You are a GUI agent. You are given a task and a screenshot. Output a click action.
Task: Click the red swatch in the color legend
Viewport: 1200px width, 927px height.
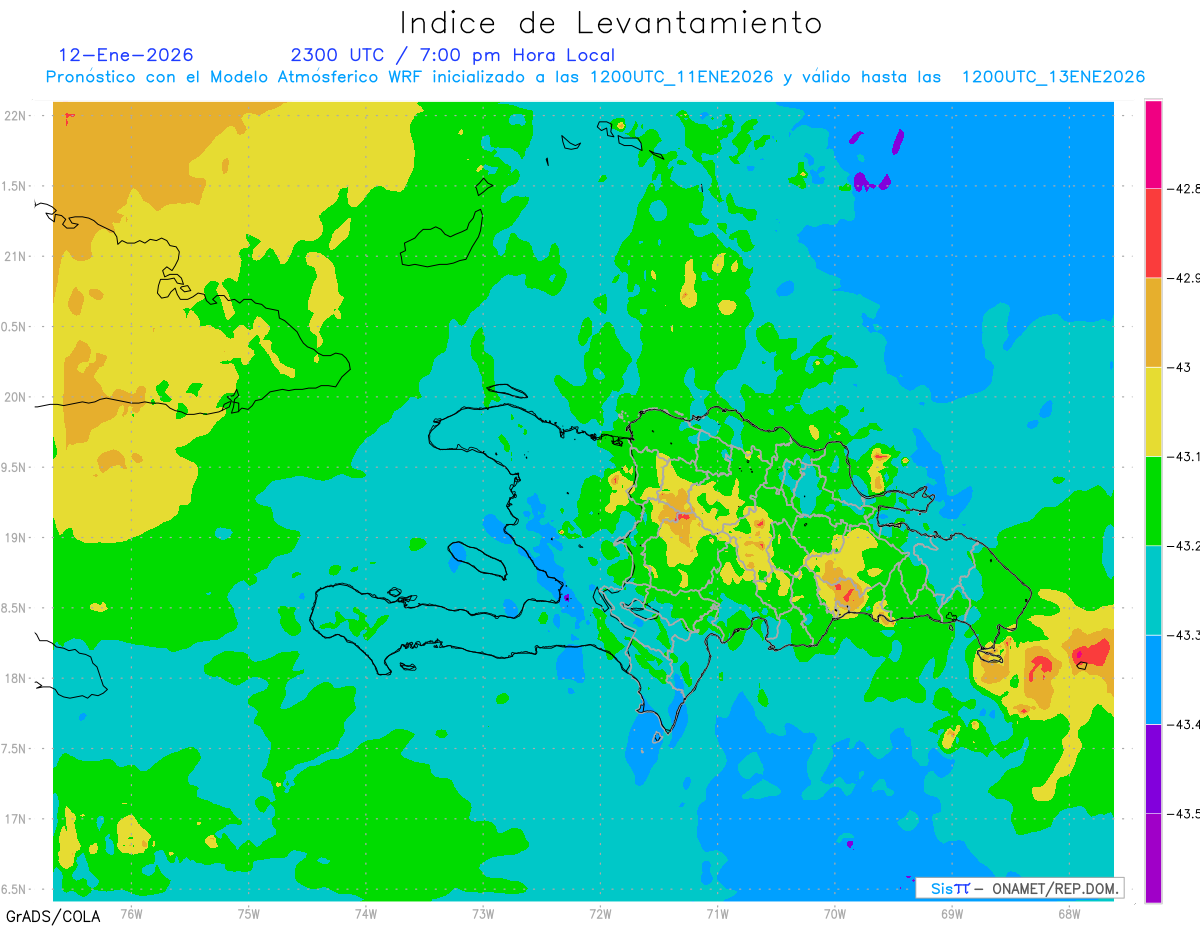pos(1153,232)
